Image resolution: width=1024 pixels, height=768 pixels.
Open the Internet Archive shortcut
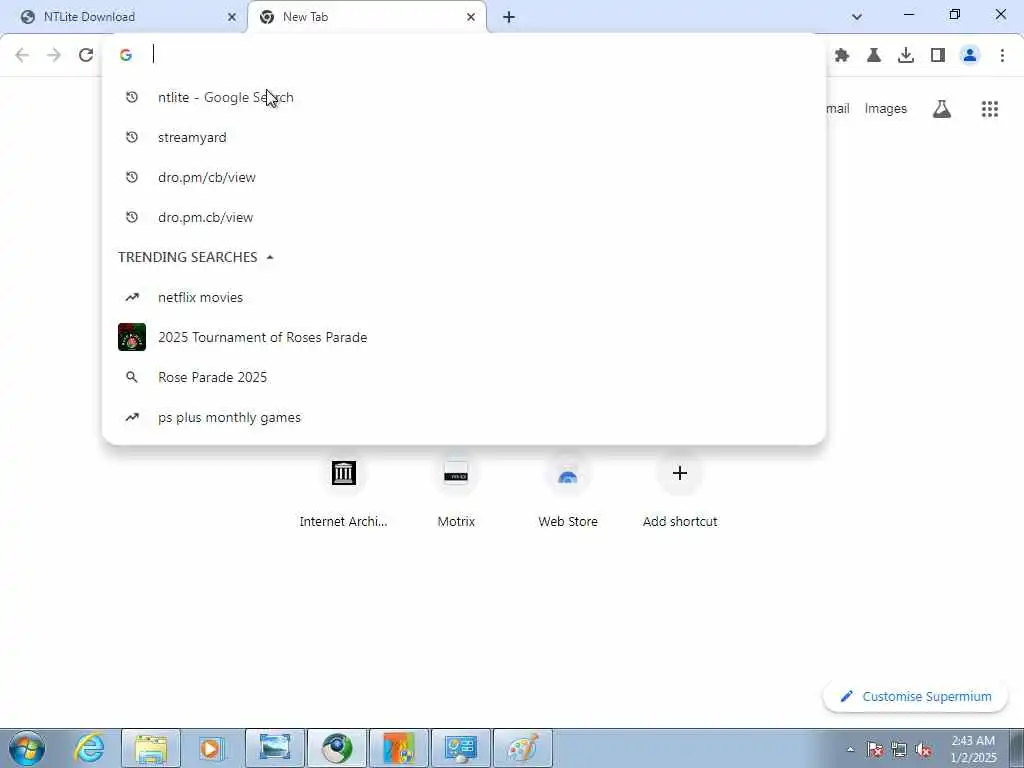[x=344, y=490]
